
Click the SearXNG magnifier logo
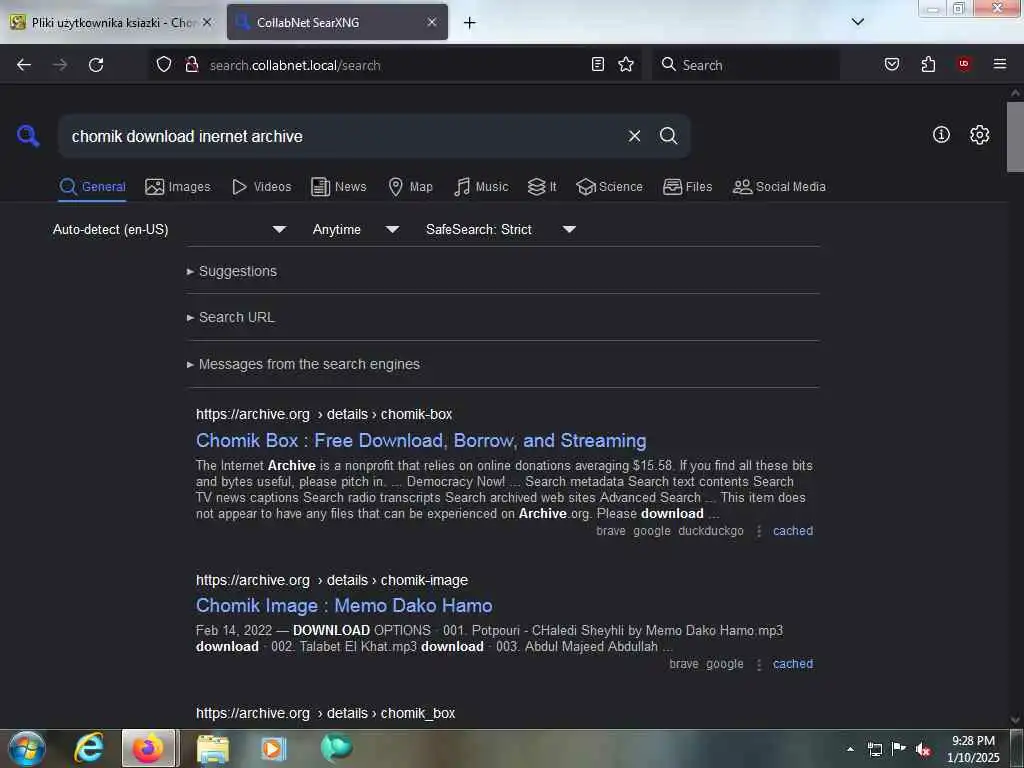click(28, 136)
